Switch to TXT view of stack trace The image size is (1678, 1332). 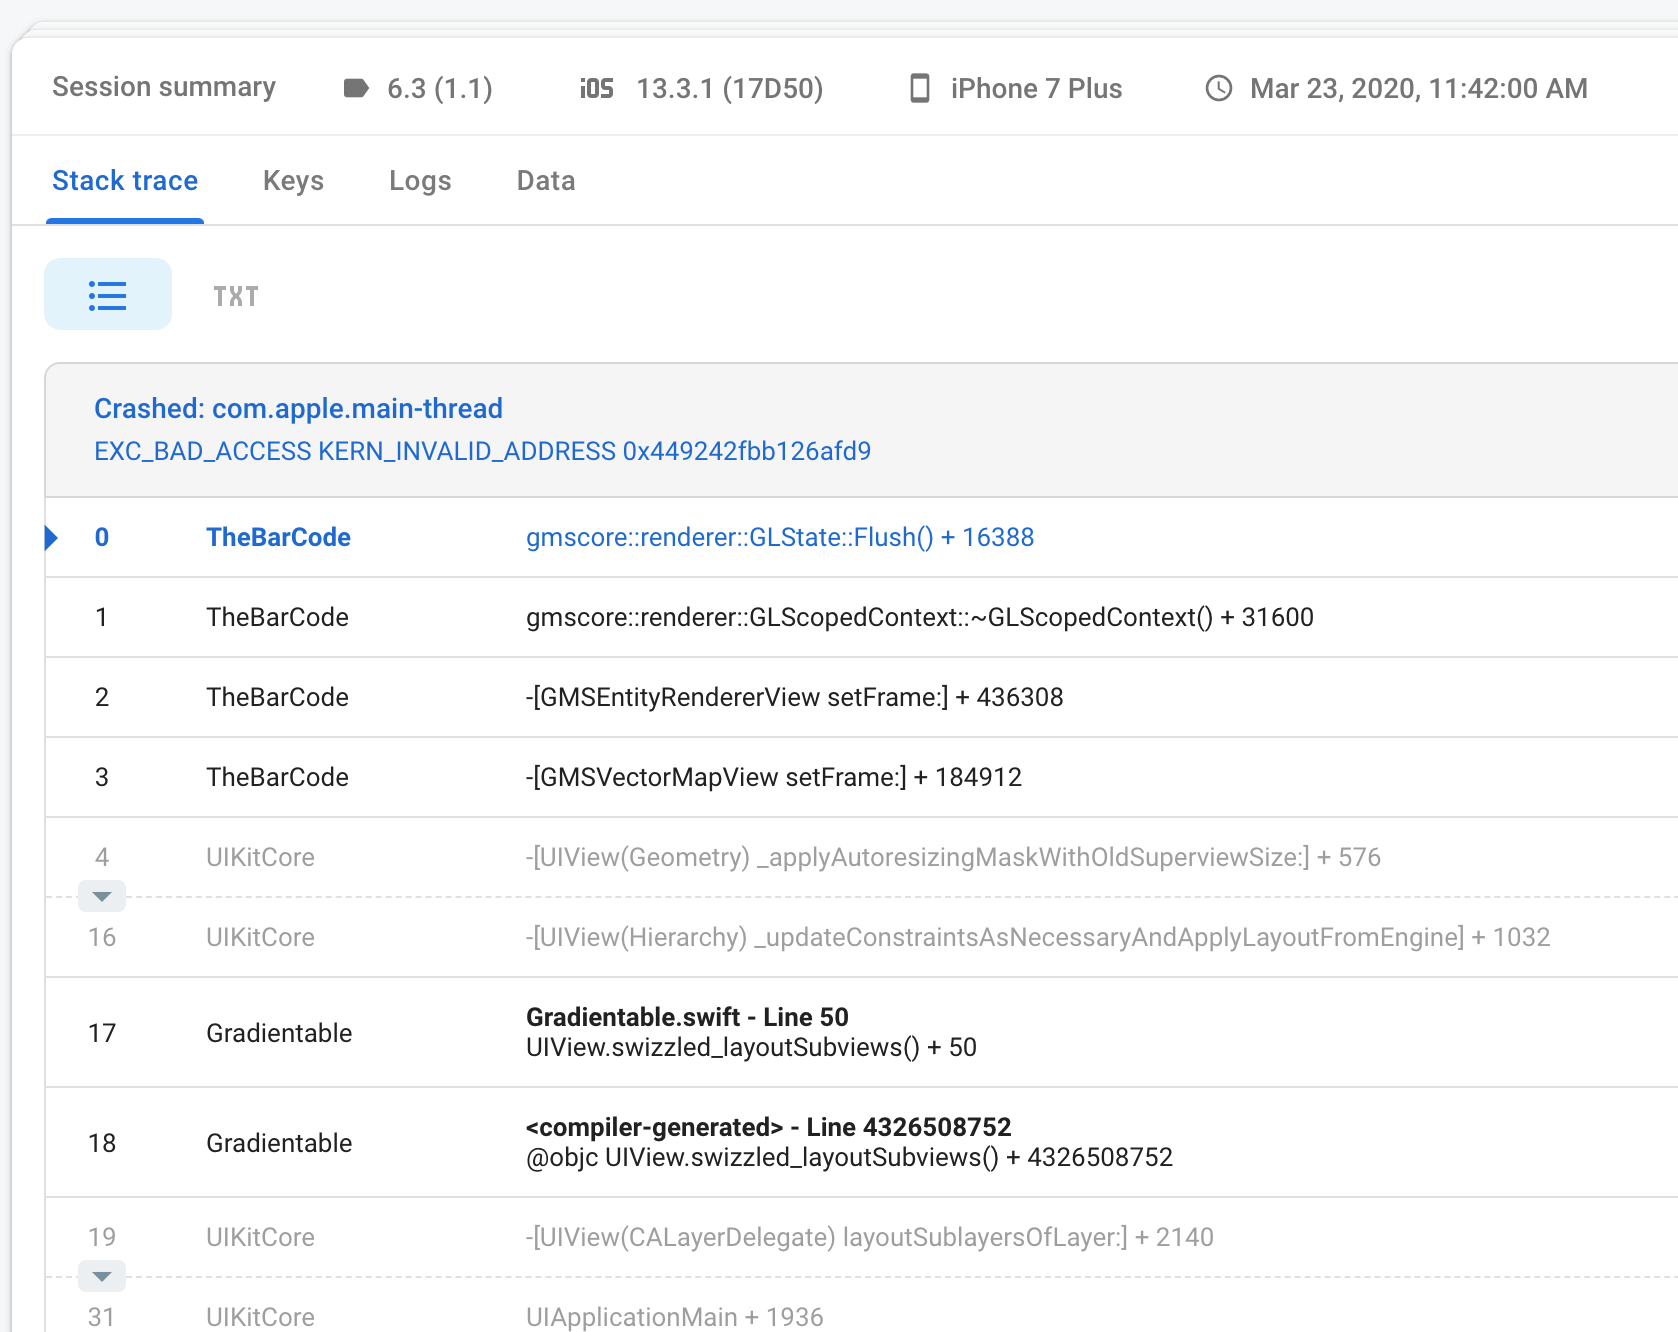[x=236, y=296]
